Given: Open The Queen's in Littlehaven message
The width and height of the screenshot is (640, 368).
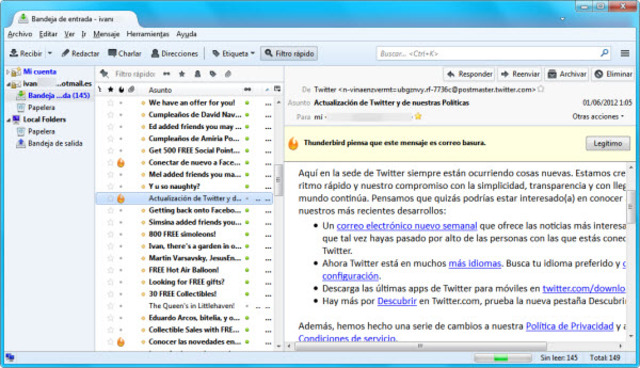Looking at the screenshot, I should [x=192, y=306].
